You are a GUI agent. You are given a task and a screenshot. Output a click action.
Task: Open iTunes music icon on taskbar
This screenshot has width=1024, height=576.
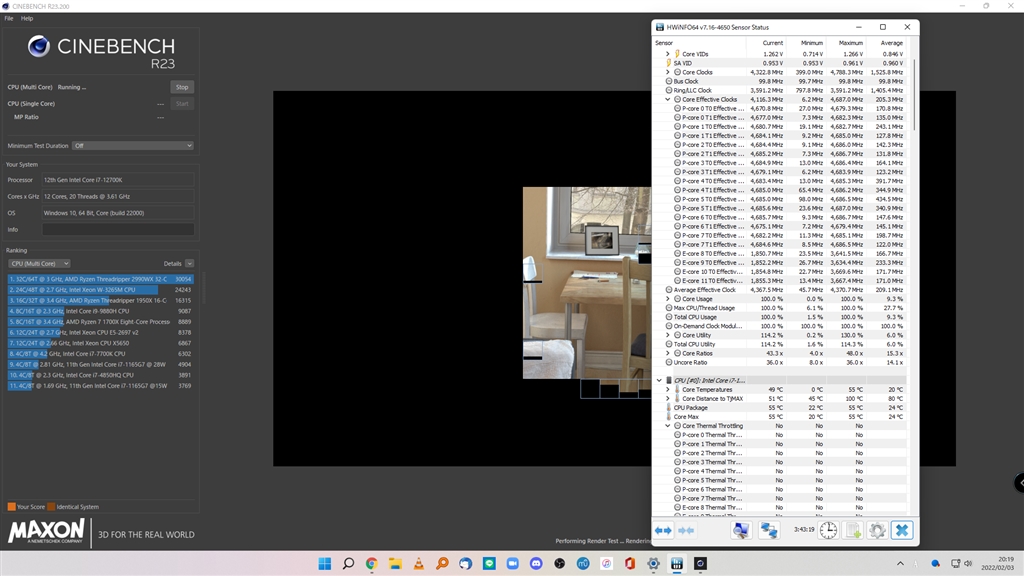[x=607, y=564]
